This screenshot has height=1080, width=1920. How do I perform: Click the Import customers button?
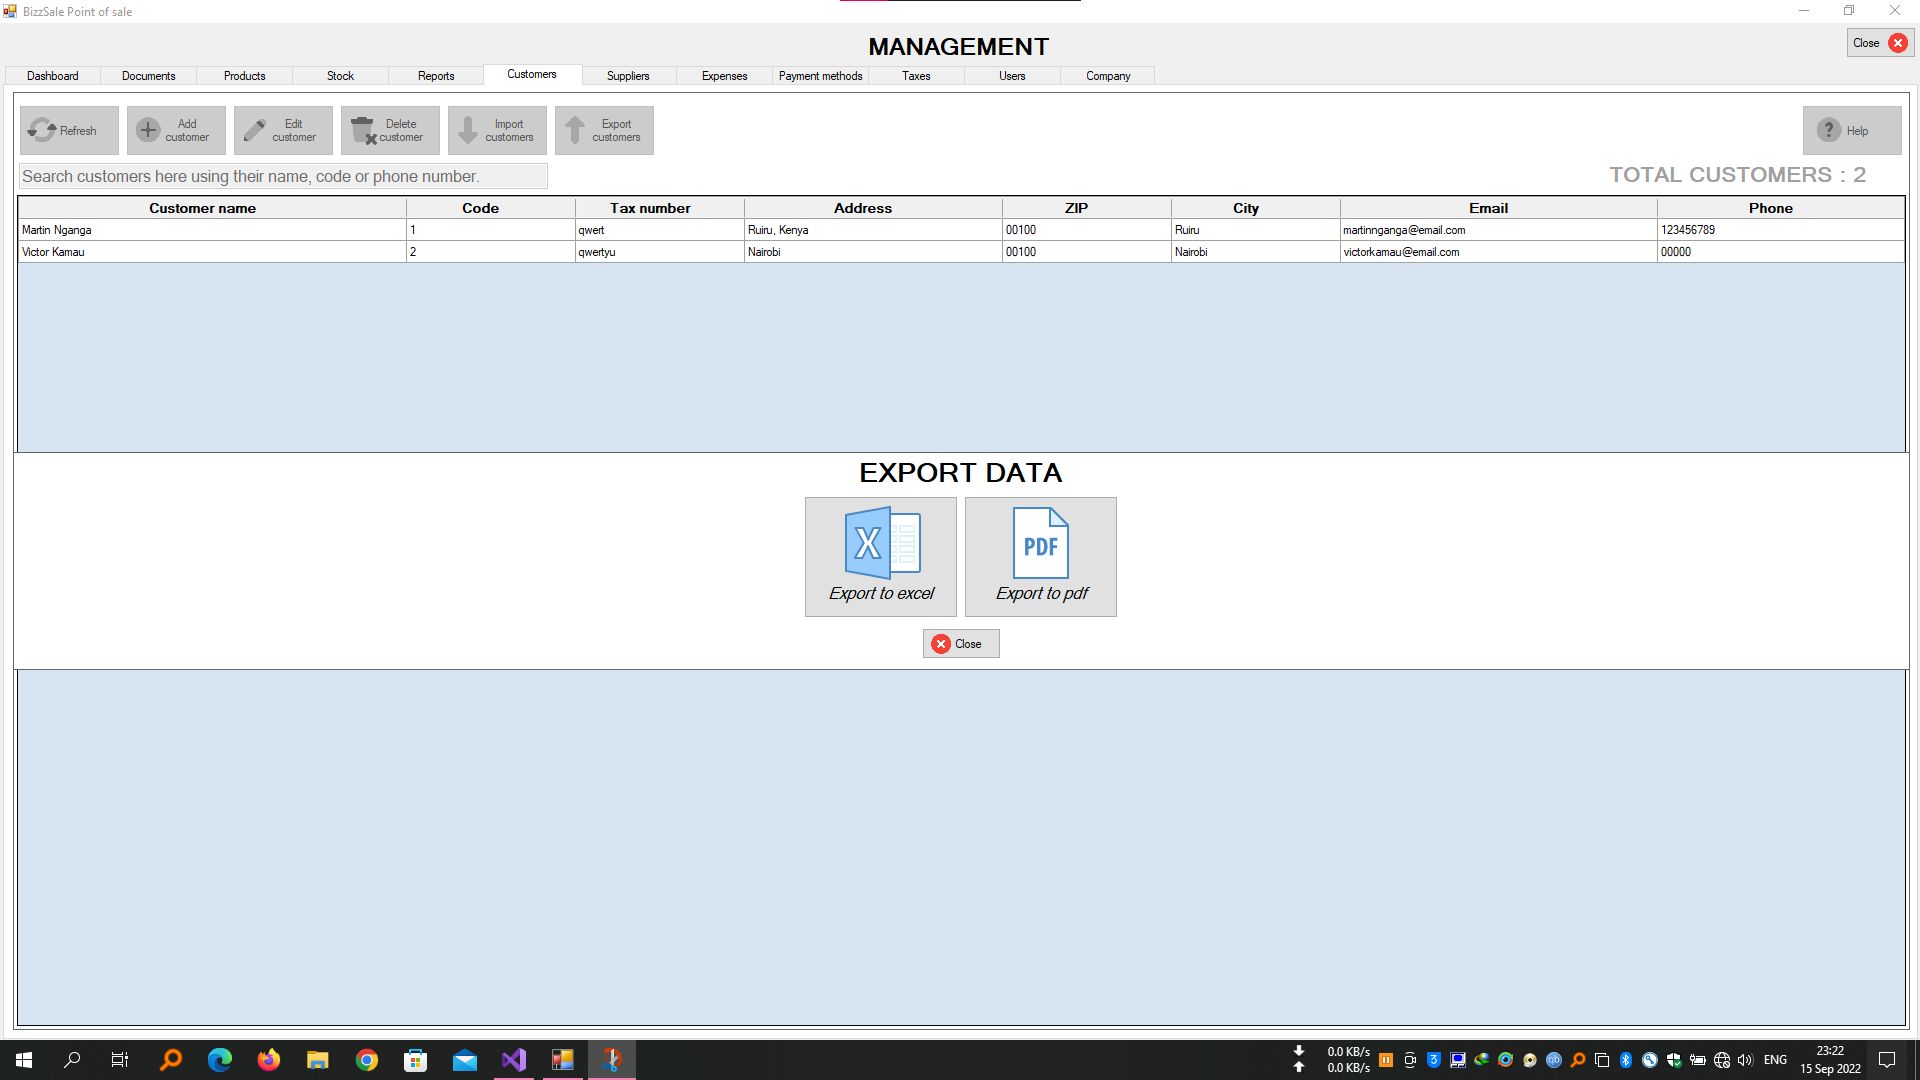[497, 130]
